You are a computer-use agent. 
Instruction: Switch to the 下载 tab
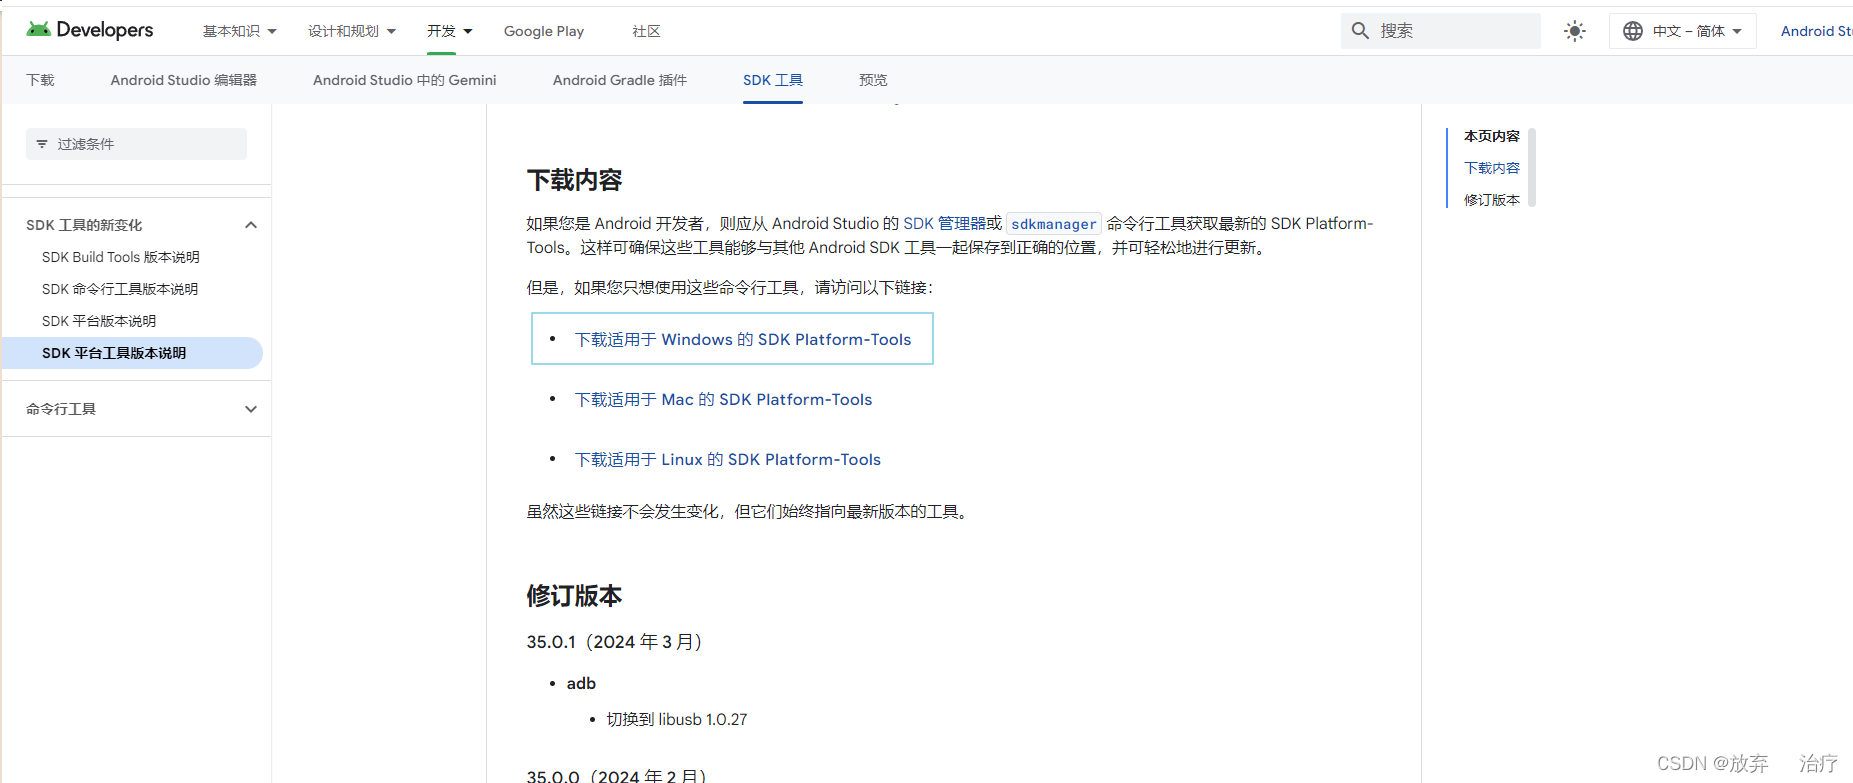click(40, 80)
